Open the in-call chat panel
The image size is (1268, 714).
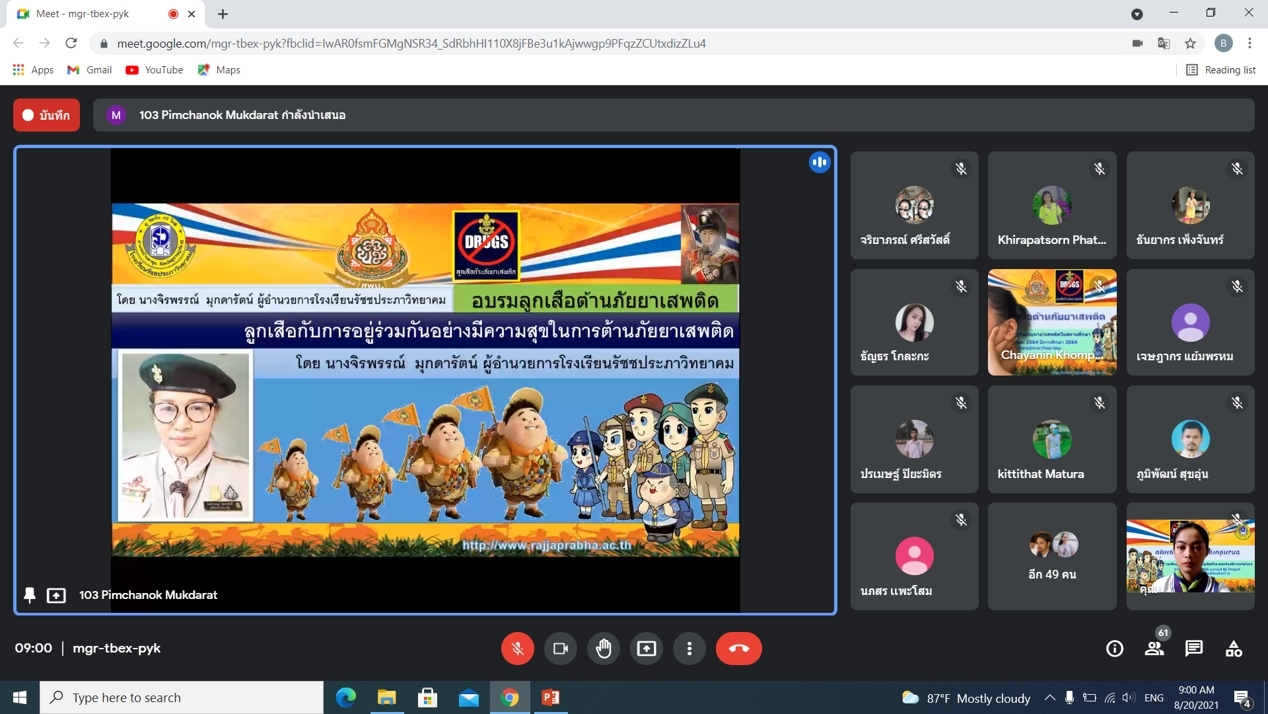click(x=1194, y=648)
